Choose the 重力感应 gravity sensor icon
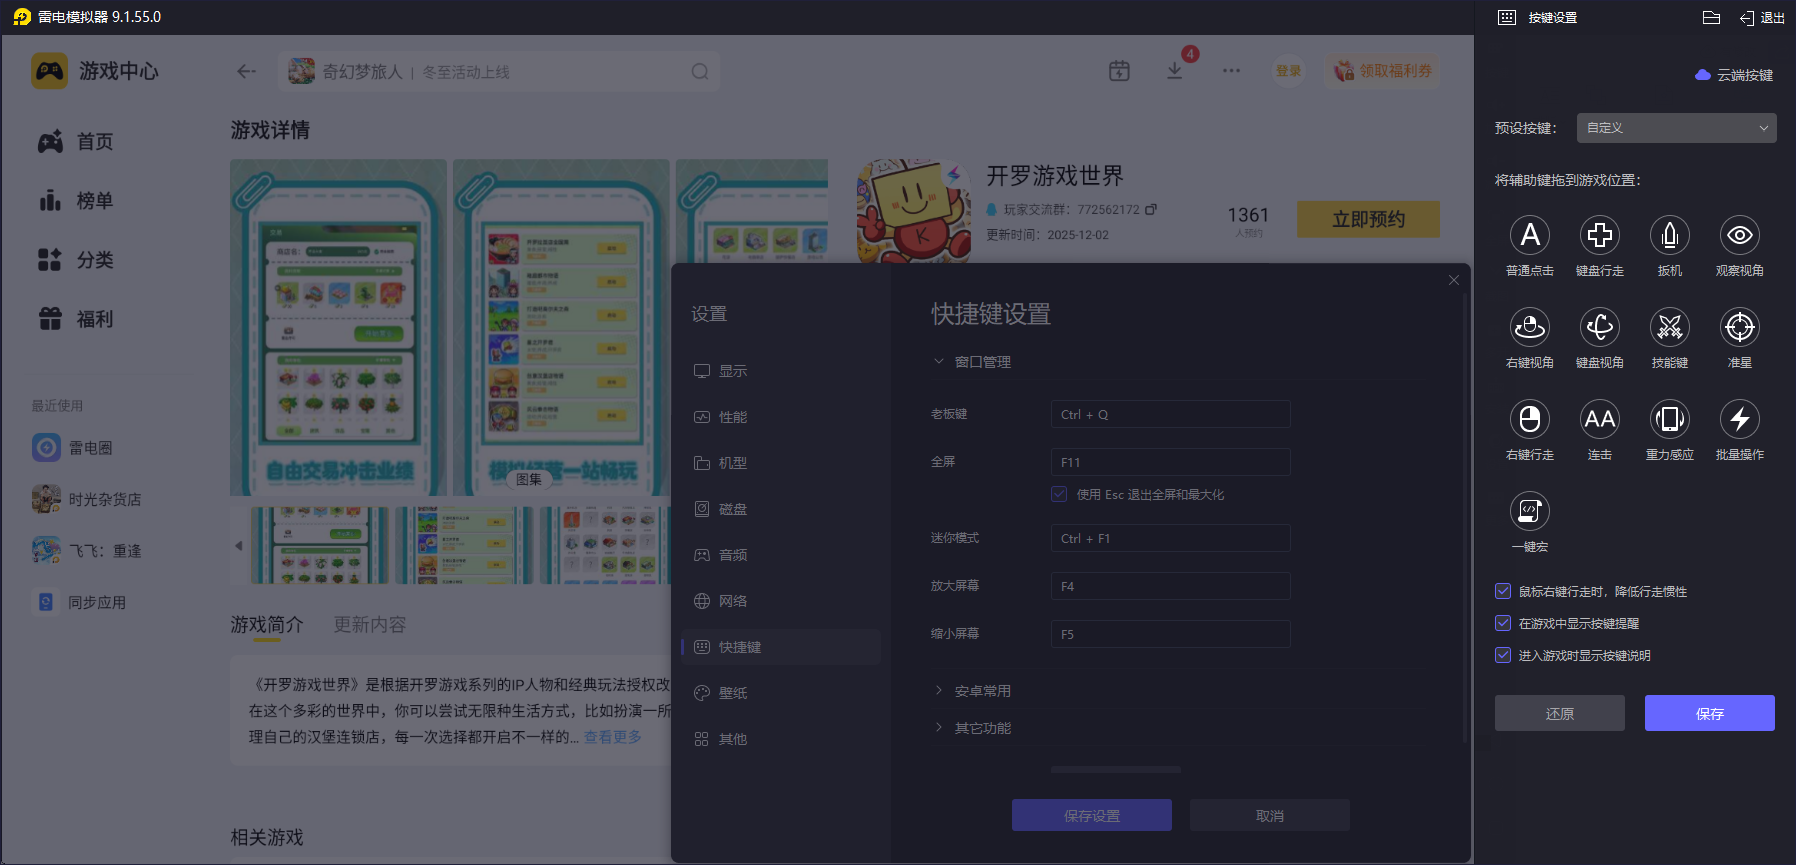Screen dimensions: 1796x865 click(x=1670, y=419)
